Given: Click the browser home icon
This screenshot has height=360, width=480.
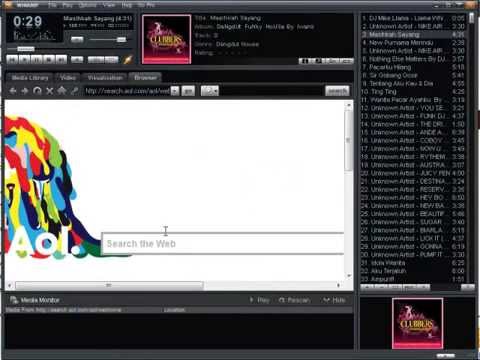Looking at the screenshot, I should click(x=62, y=91).
